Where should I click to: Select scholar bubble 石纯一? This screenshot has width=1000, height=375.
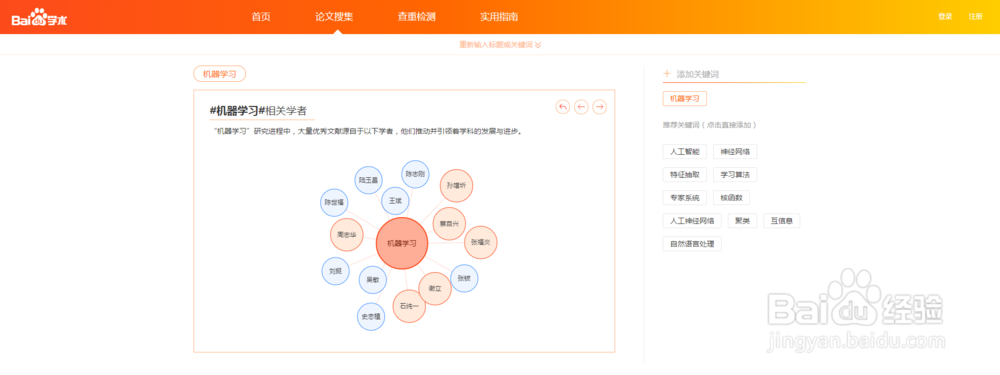point(409,306)
